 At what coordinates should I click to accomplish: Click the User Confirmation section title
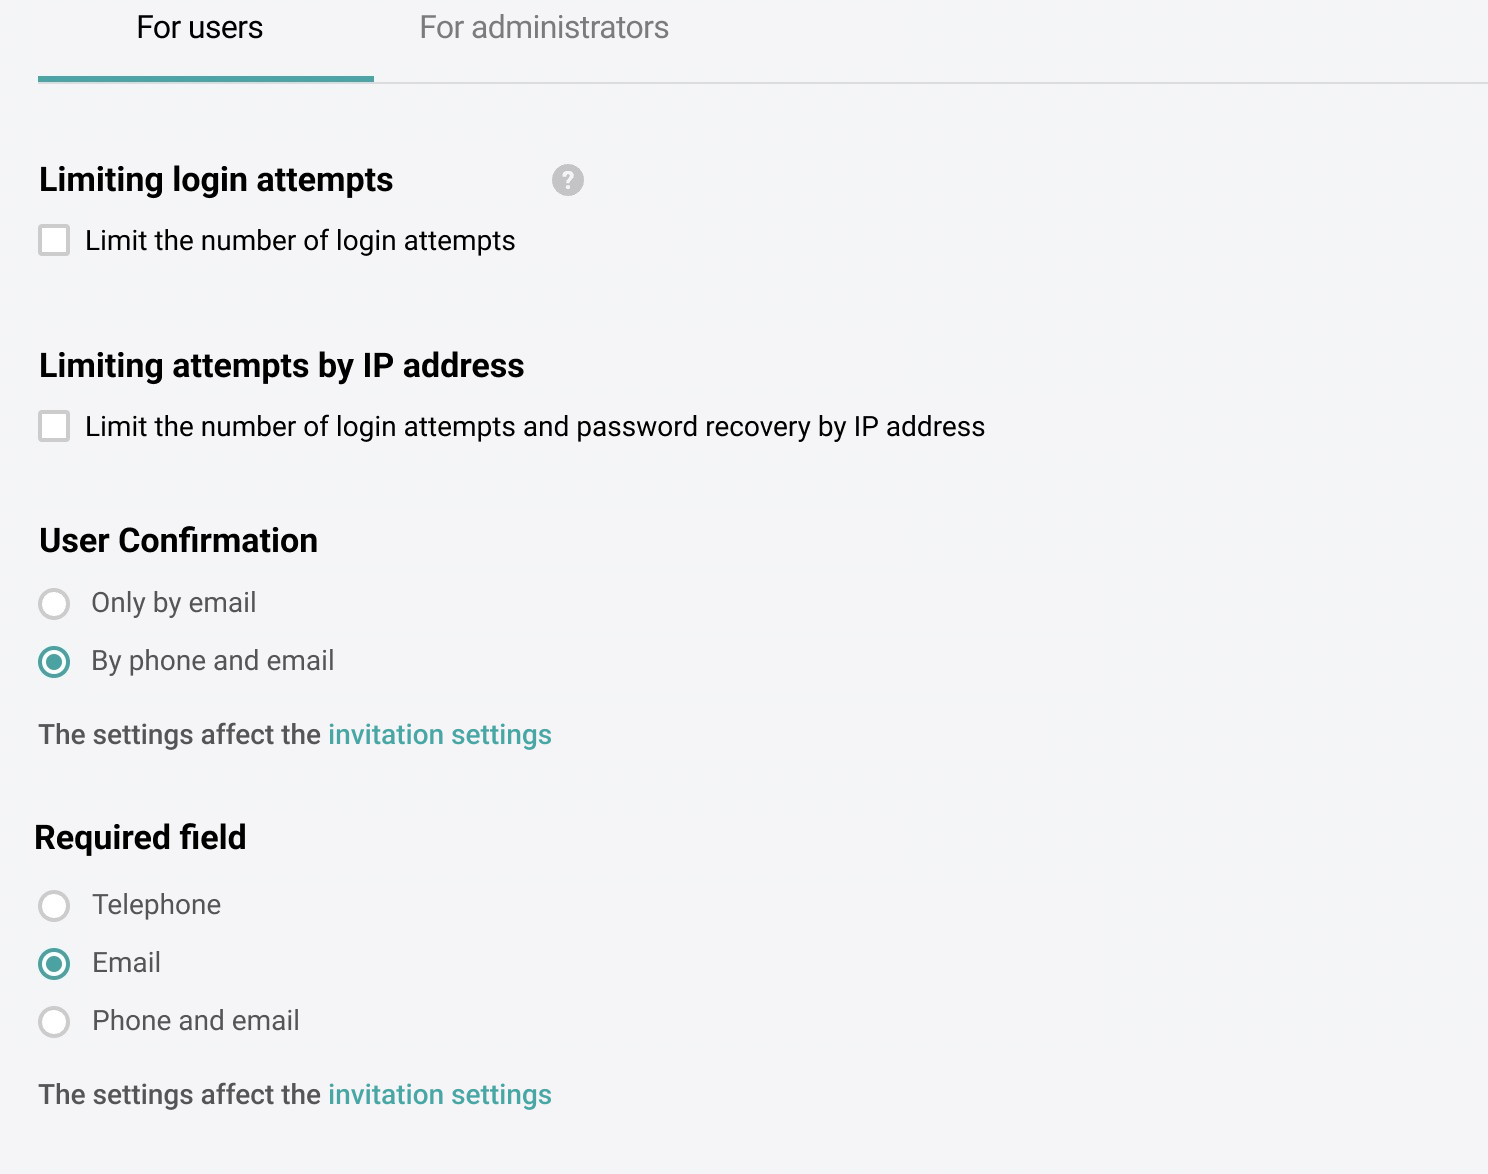177,540
